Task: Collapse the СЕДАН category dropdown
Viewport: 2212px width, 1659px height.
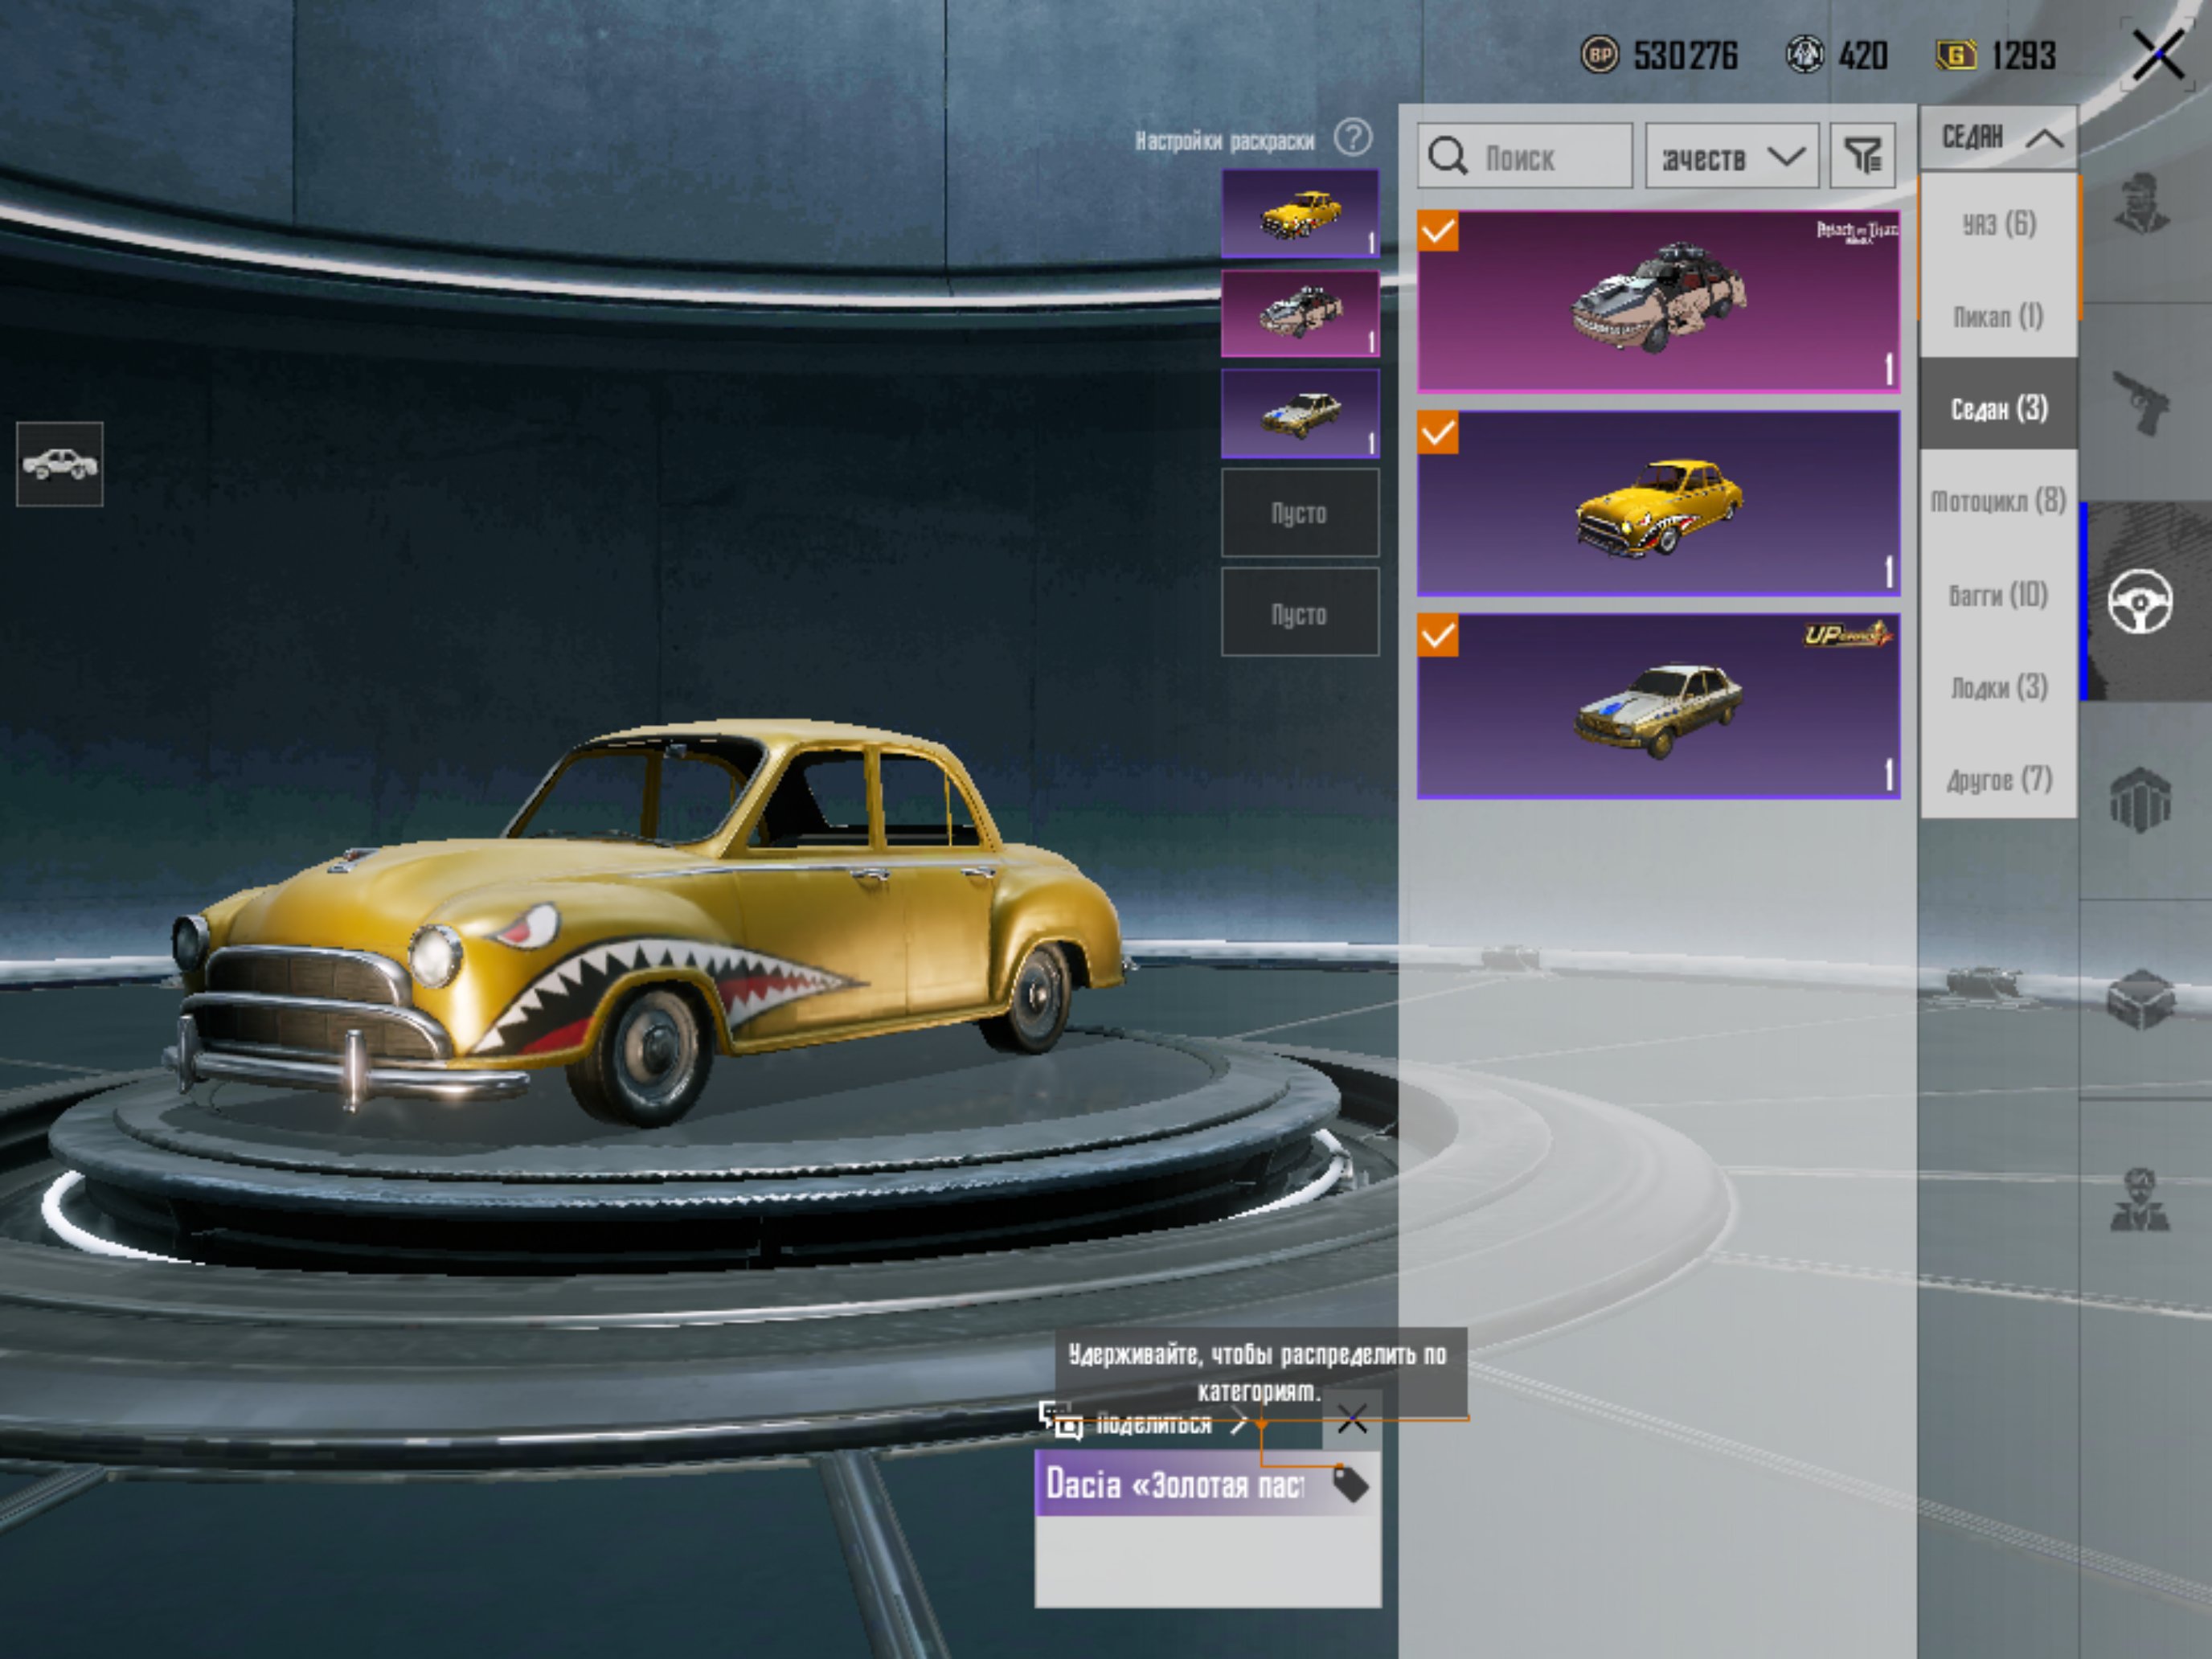Action: pos(1998,138)
